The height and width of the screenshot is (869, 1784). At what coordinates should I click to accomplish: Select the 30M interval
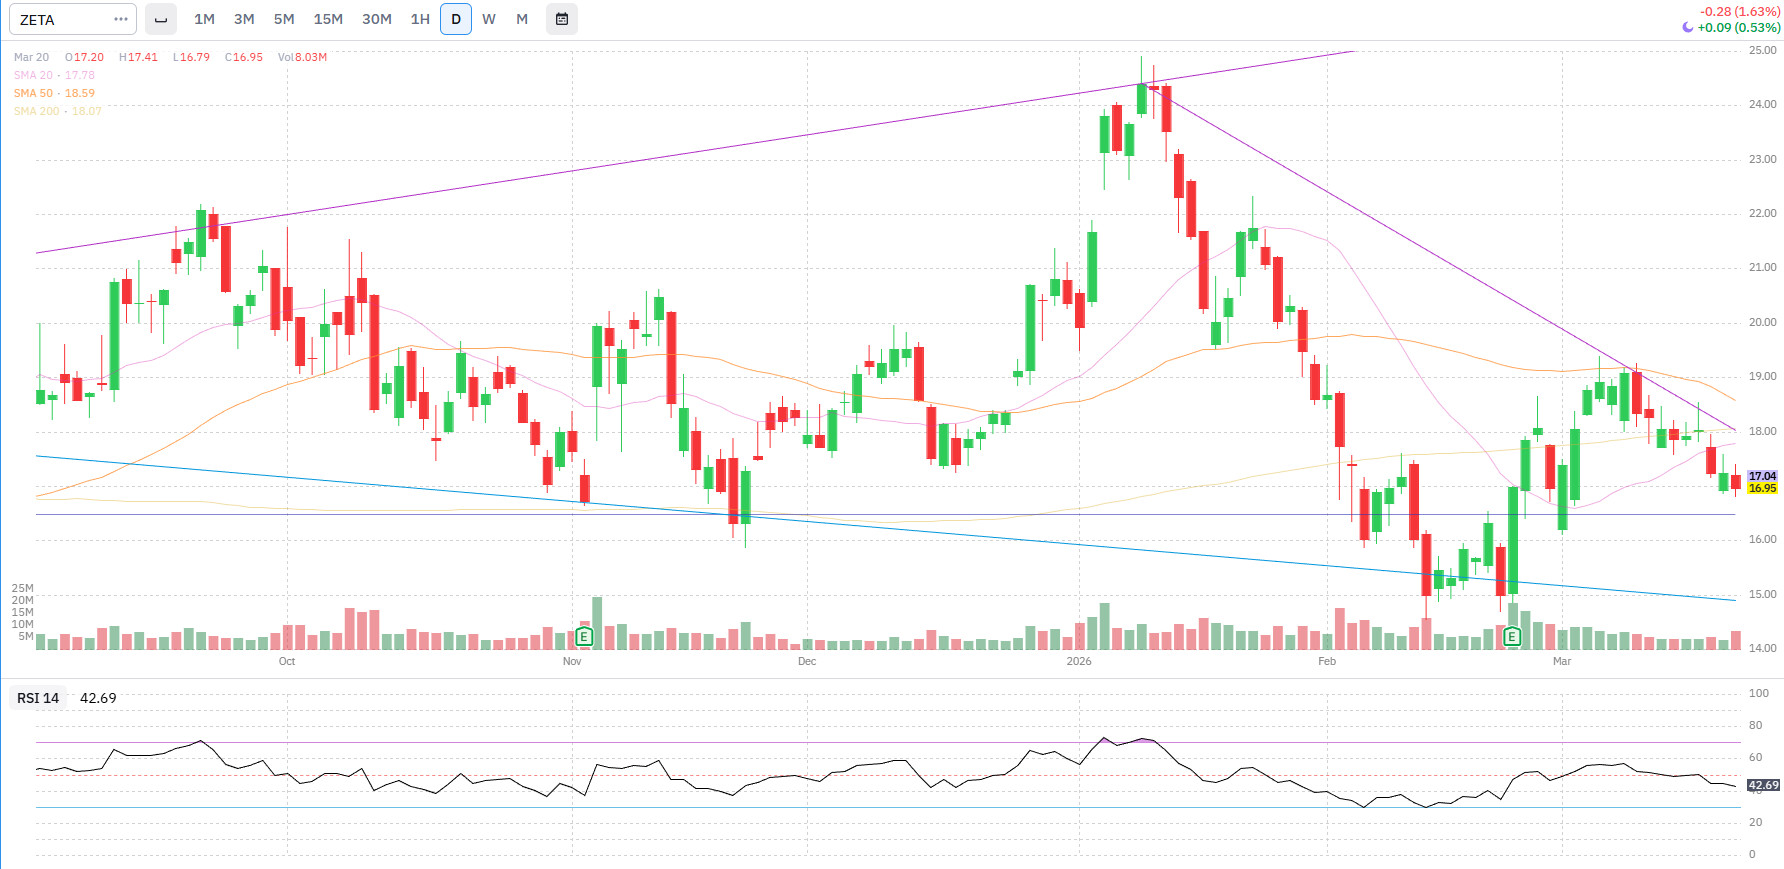pos(377,19)
